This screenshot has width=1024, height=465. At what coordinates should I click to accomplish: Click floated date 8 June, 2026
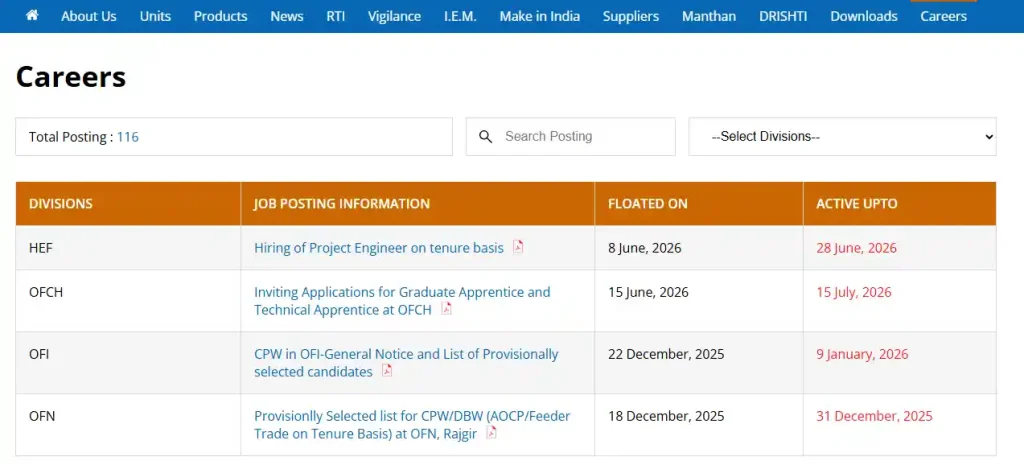click(645, 248)
